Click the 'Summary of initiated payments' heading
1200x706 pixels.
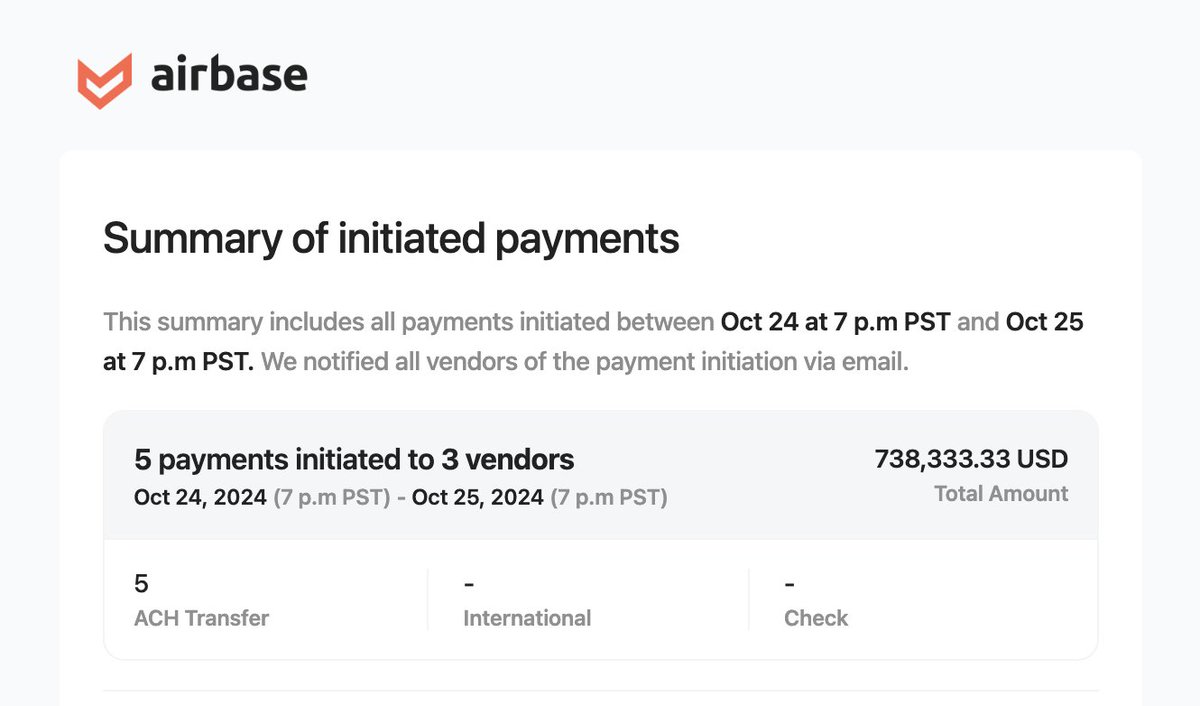[390, 239]
